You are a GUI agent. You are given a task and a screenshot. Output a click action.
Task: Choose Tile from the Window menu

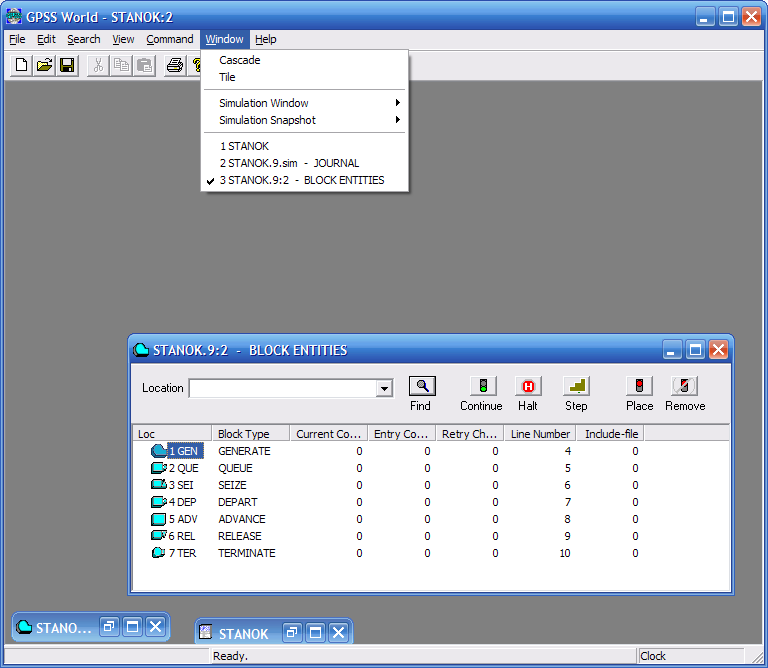click(x=305, y=77)
